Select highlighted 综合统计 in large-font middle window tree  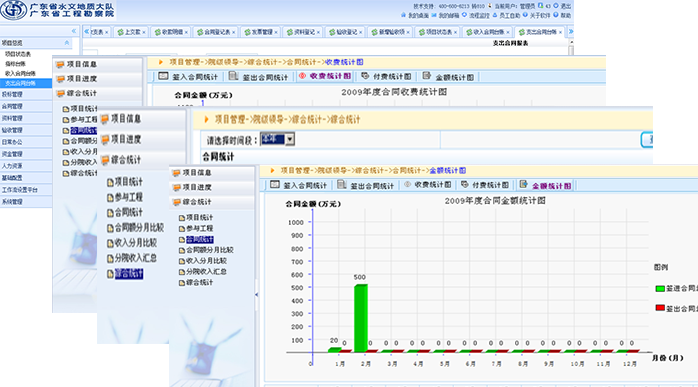coord(129,273)
